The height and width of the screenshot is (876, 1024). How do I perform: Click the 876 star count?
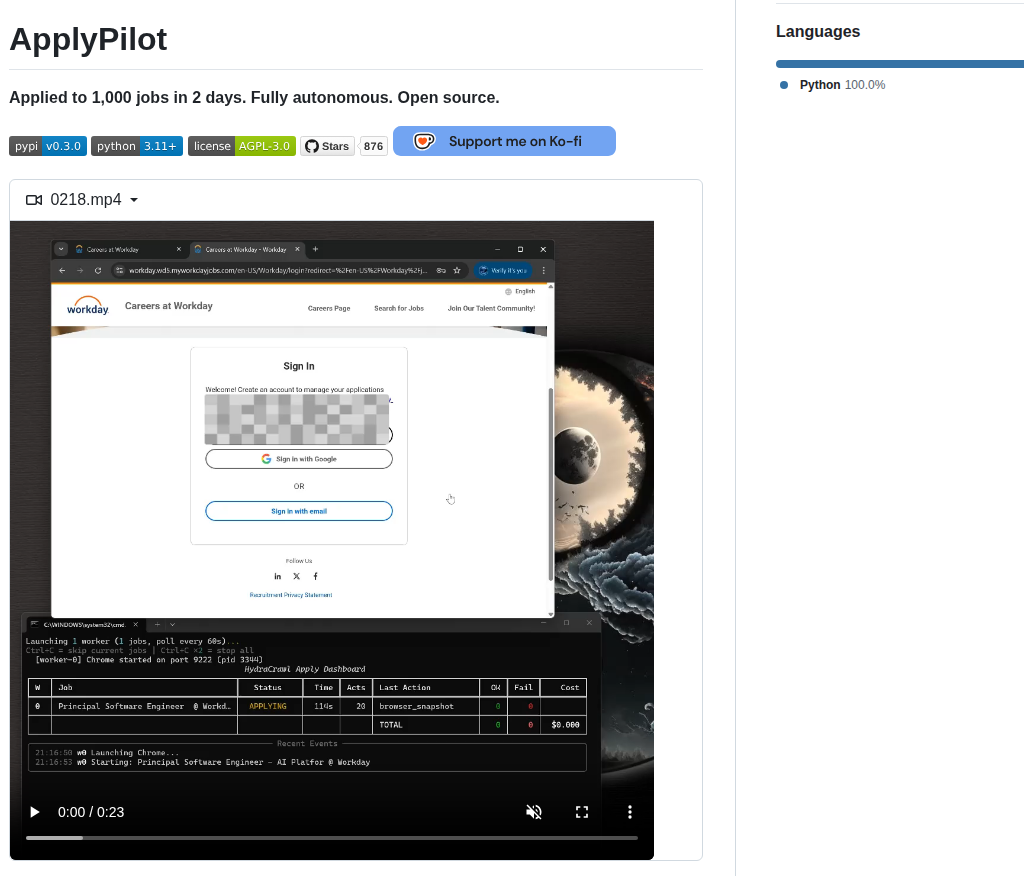click(x=374, y=146)
